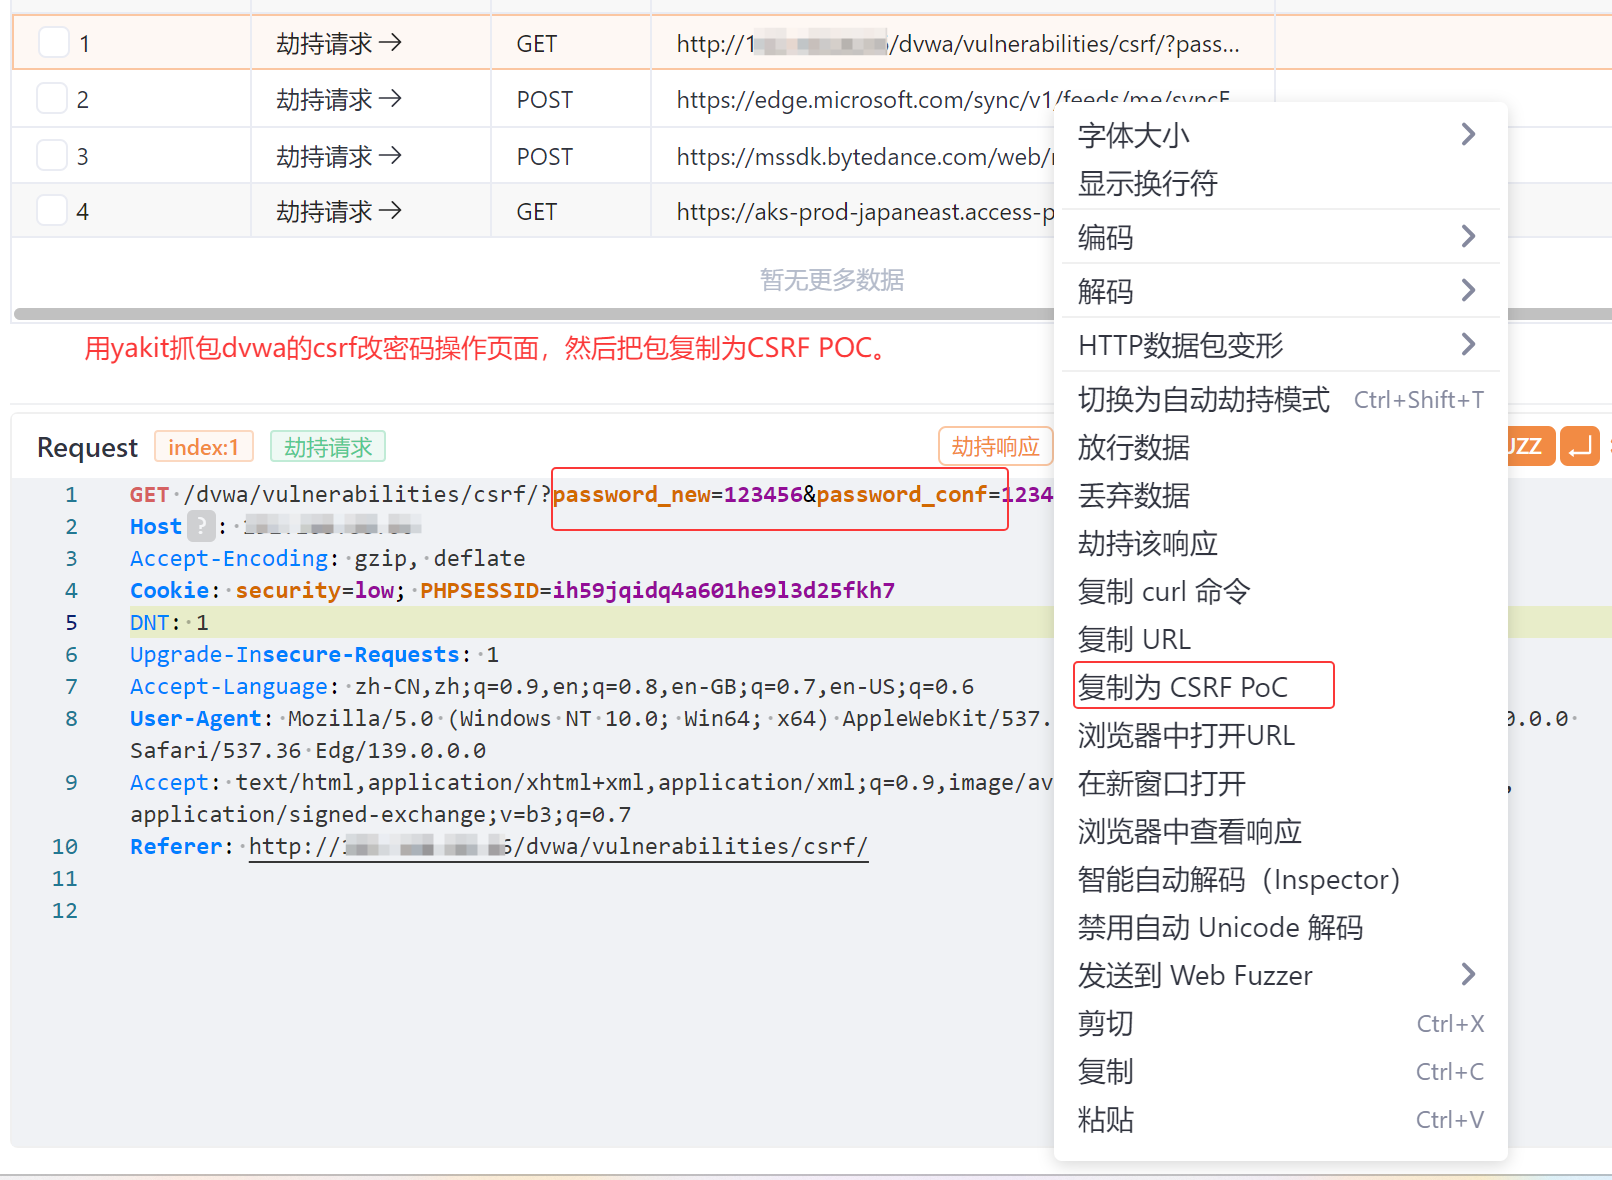Click the green 劫持请求 tag beside Request title
The height and width of the screenshot is (1180, 1612).
328,446
